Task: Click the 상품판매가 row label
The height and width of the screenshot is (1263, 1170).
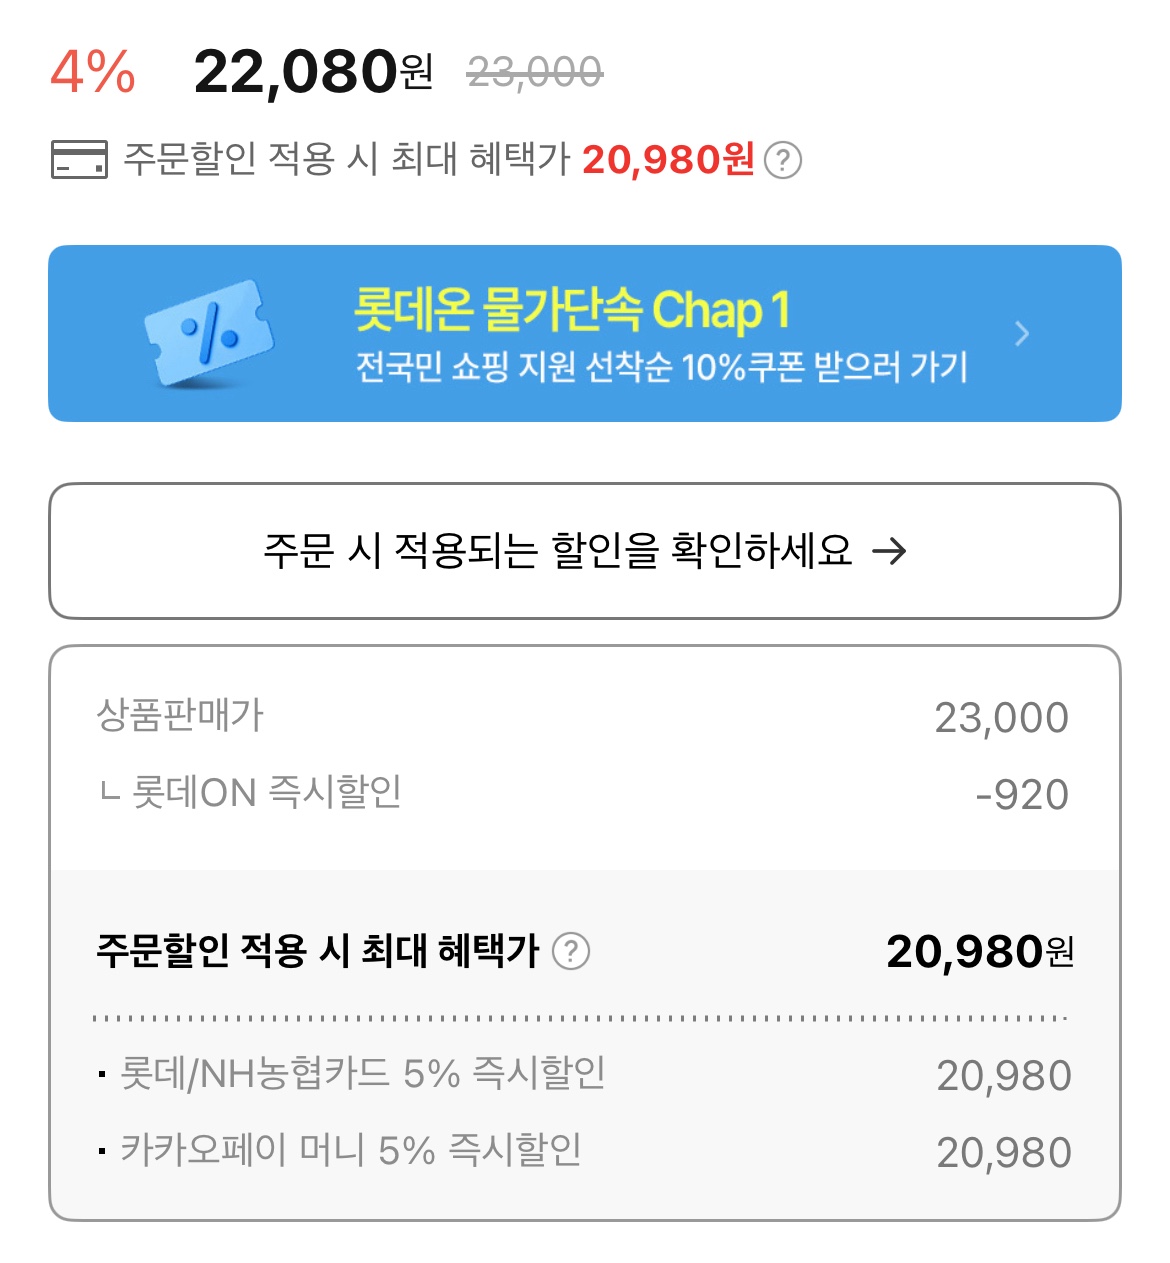Action: pos(180,715)
